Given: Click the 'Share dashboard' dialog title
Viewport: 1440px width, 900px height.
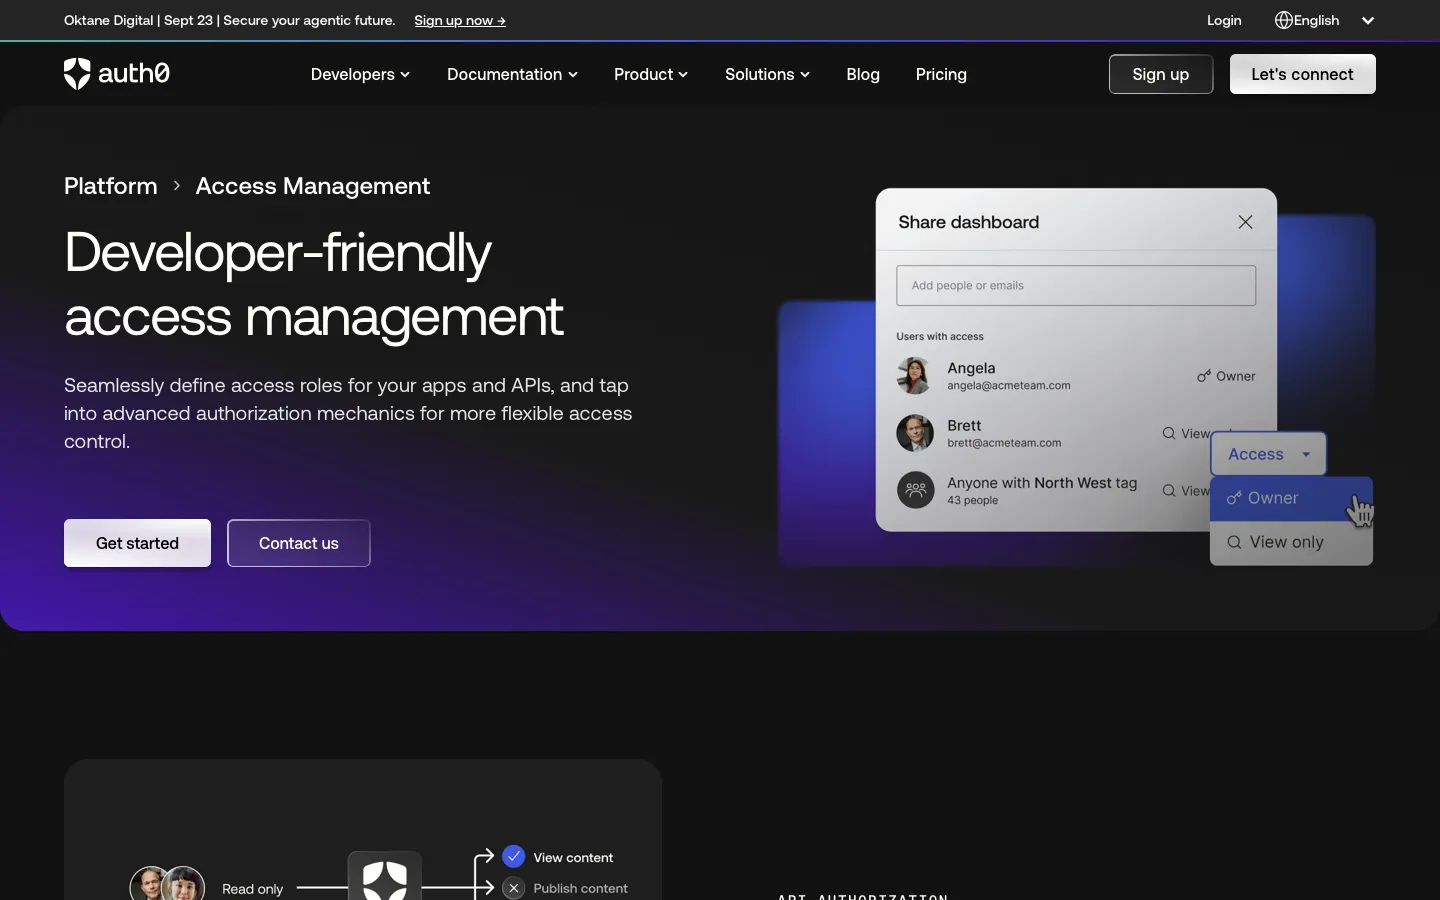Looking at the screenshot, I should pyautogui.click(x=969, y=222).
